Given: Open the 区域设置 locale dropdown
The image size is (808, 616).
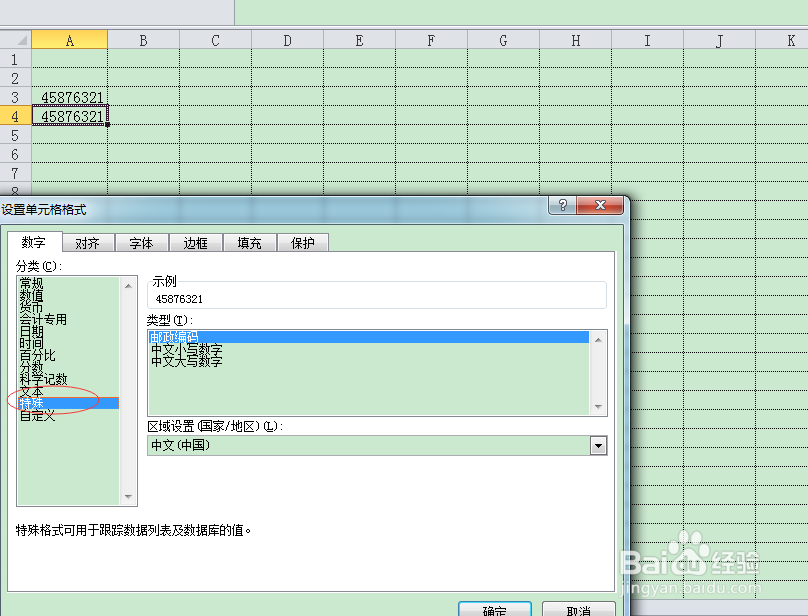Looking at the screenshot, I should [598, 445].
